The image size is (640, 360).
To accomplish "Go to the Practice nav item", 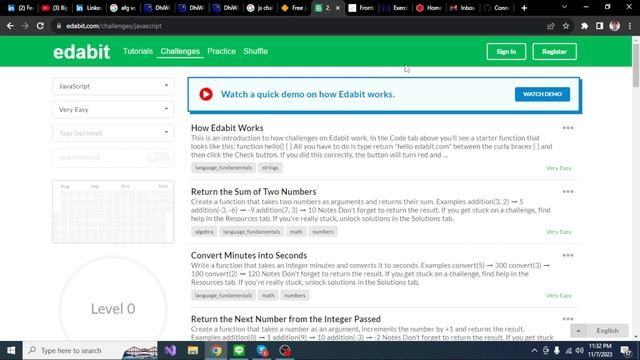I will tap(222, 51).
